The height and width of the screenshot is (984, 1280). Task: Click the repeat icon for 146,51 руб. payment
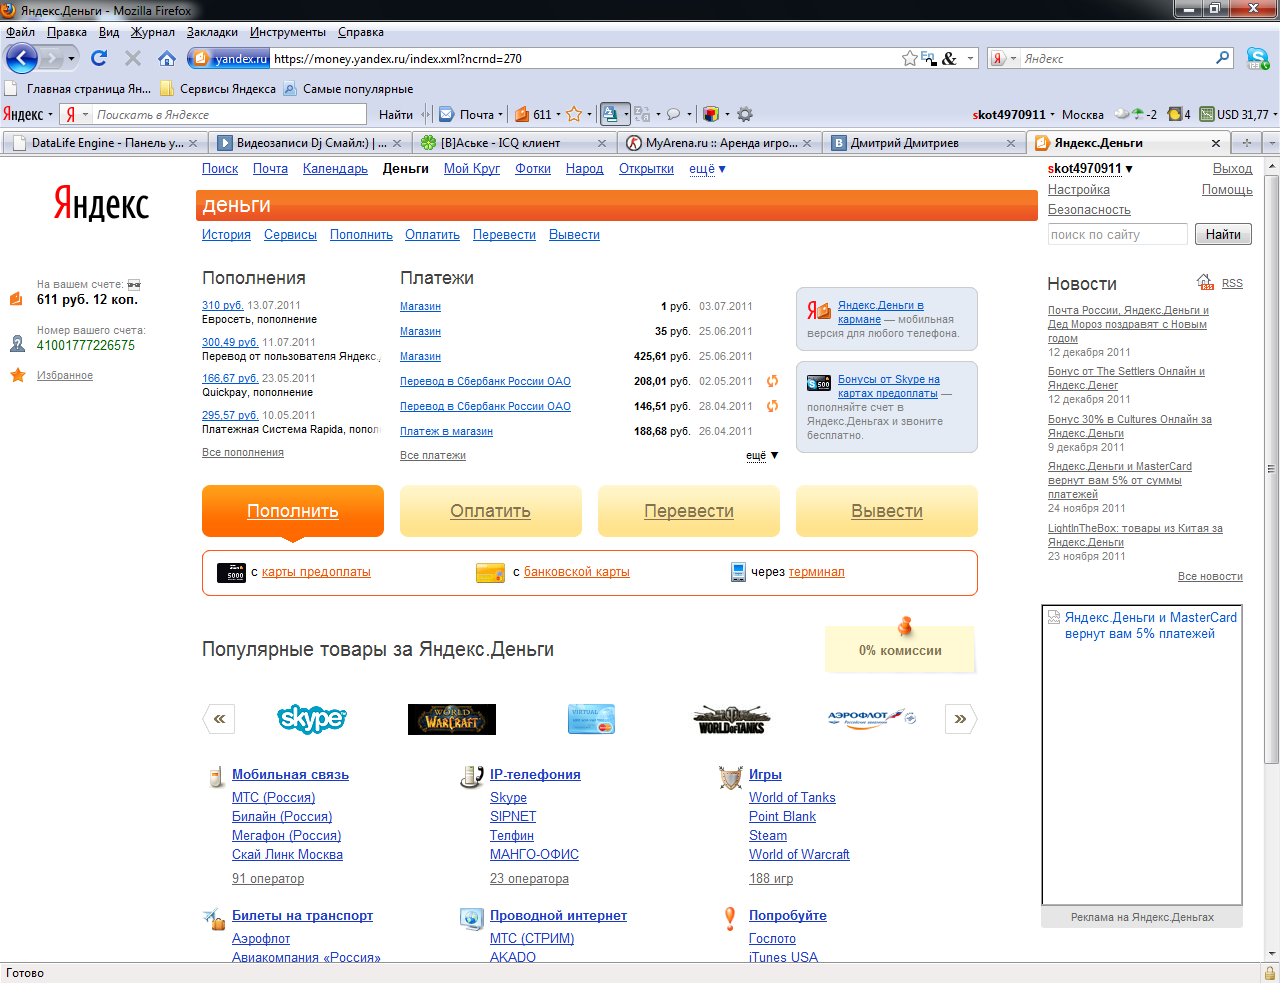tap(772, 406)
